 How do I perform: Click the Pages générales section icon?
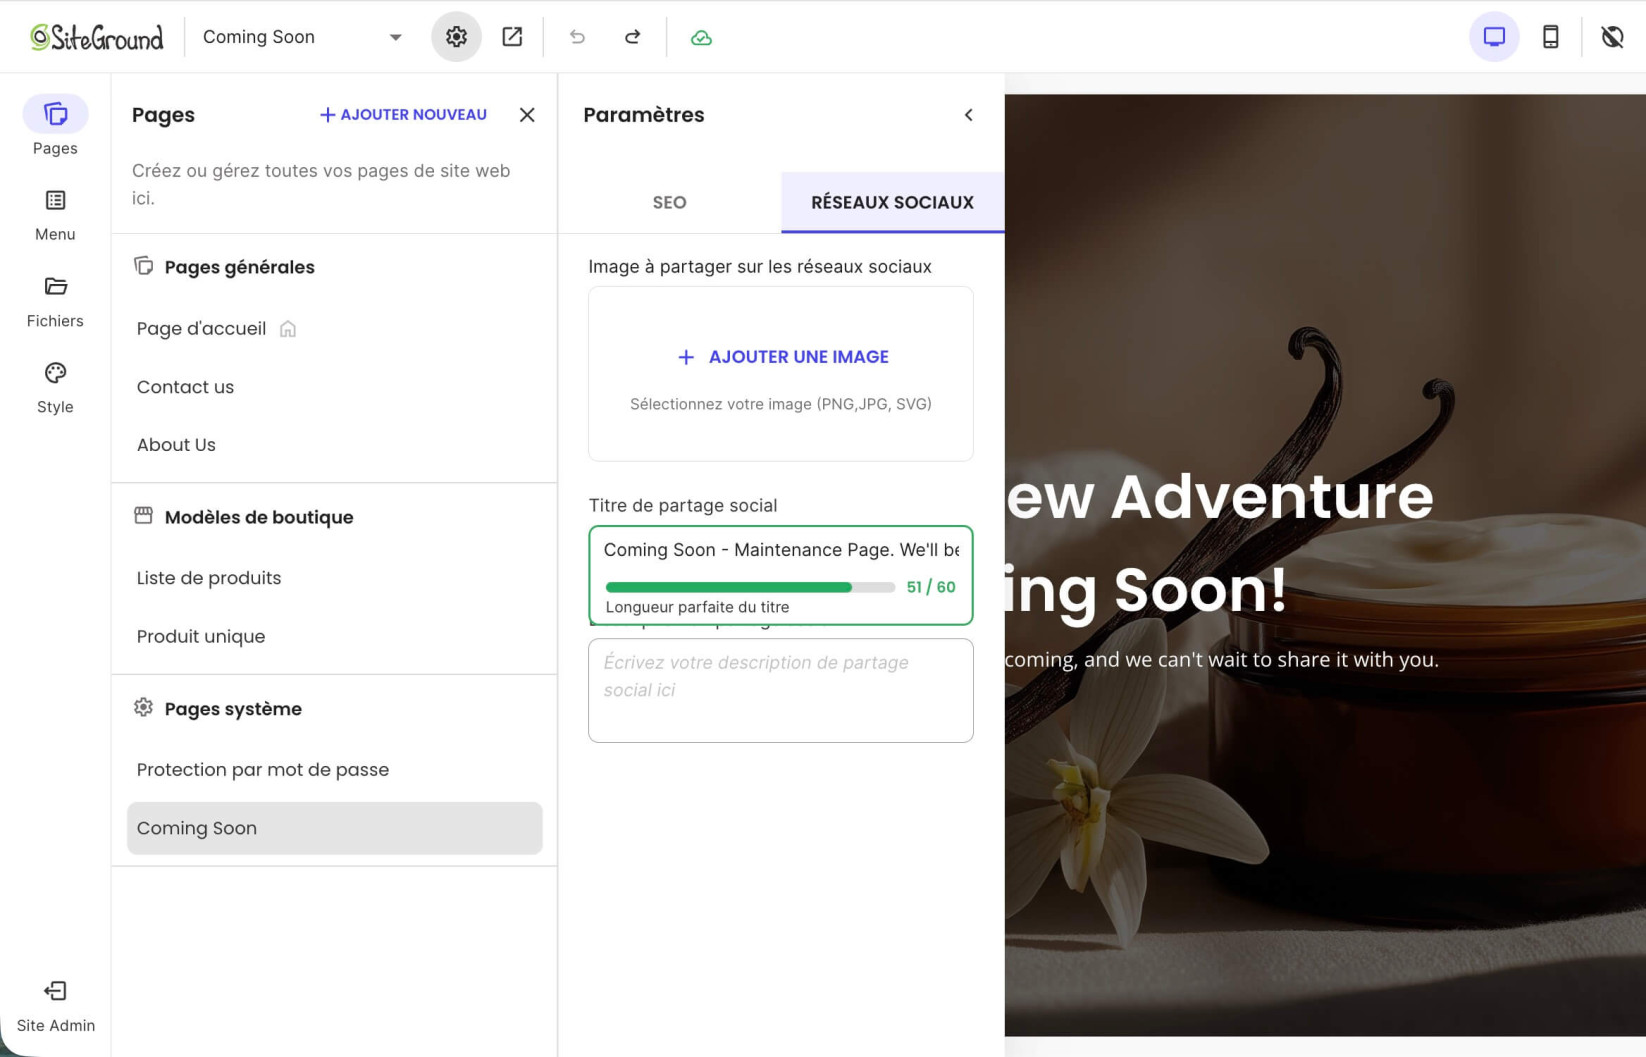coord(144,266)
